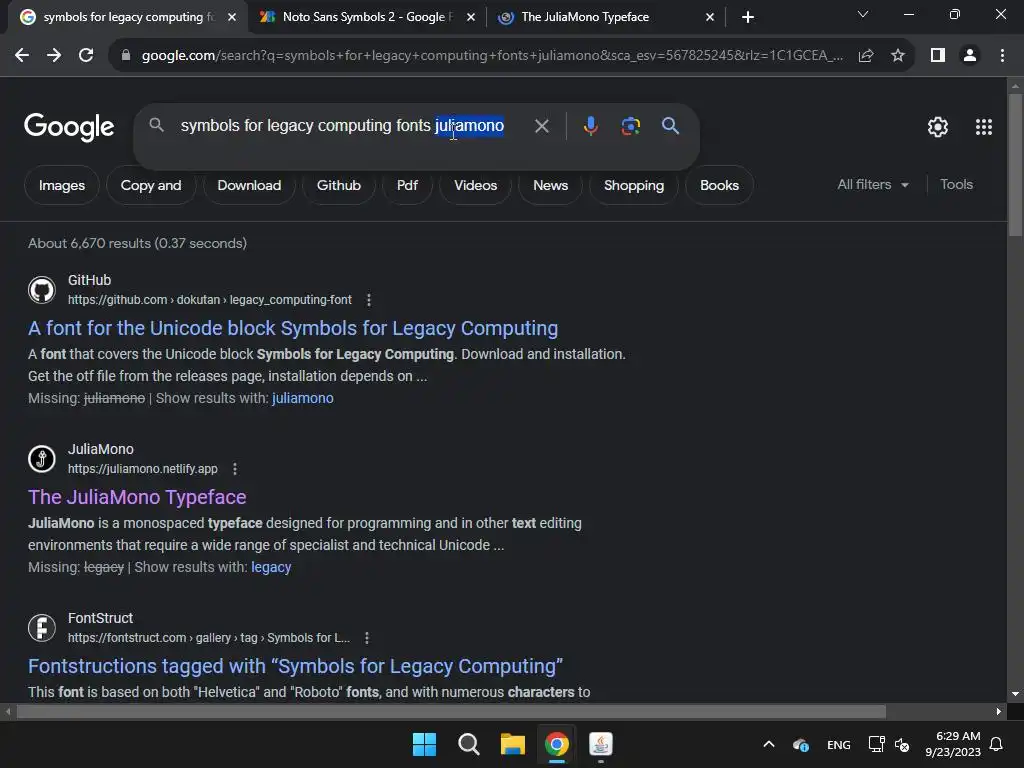Open the clock showing 6:29 AM
The image size is (1024, 768).
pyautogui.click(x=953, y=744)
